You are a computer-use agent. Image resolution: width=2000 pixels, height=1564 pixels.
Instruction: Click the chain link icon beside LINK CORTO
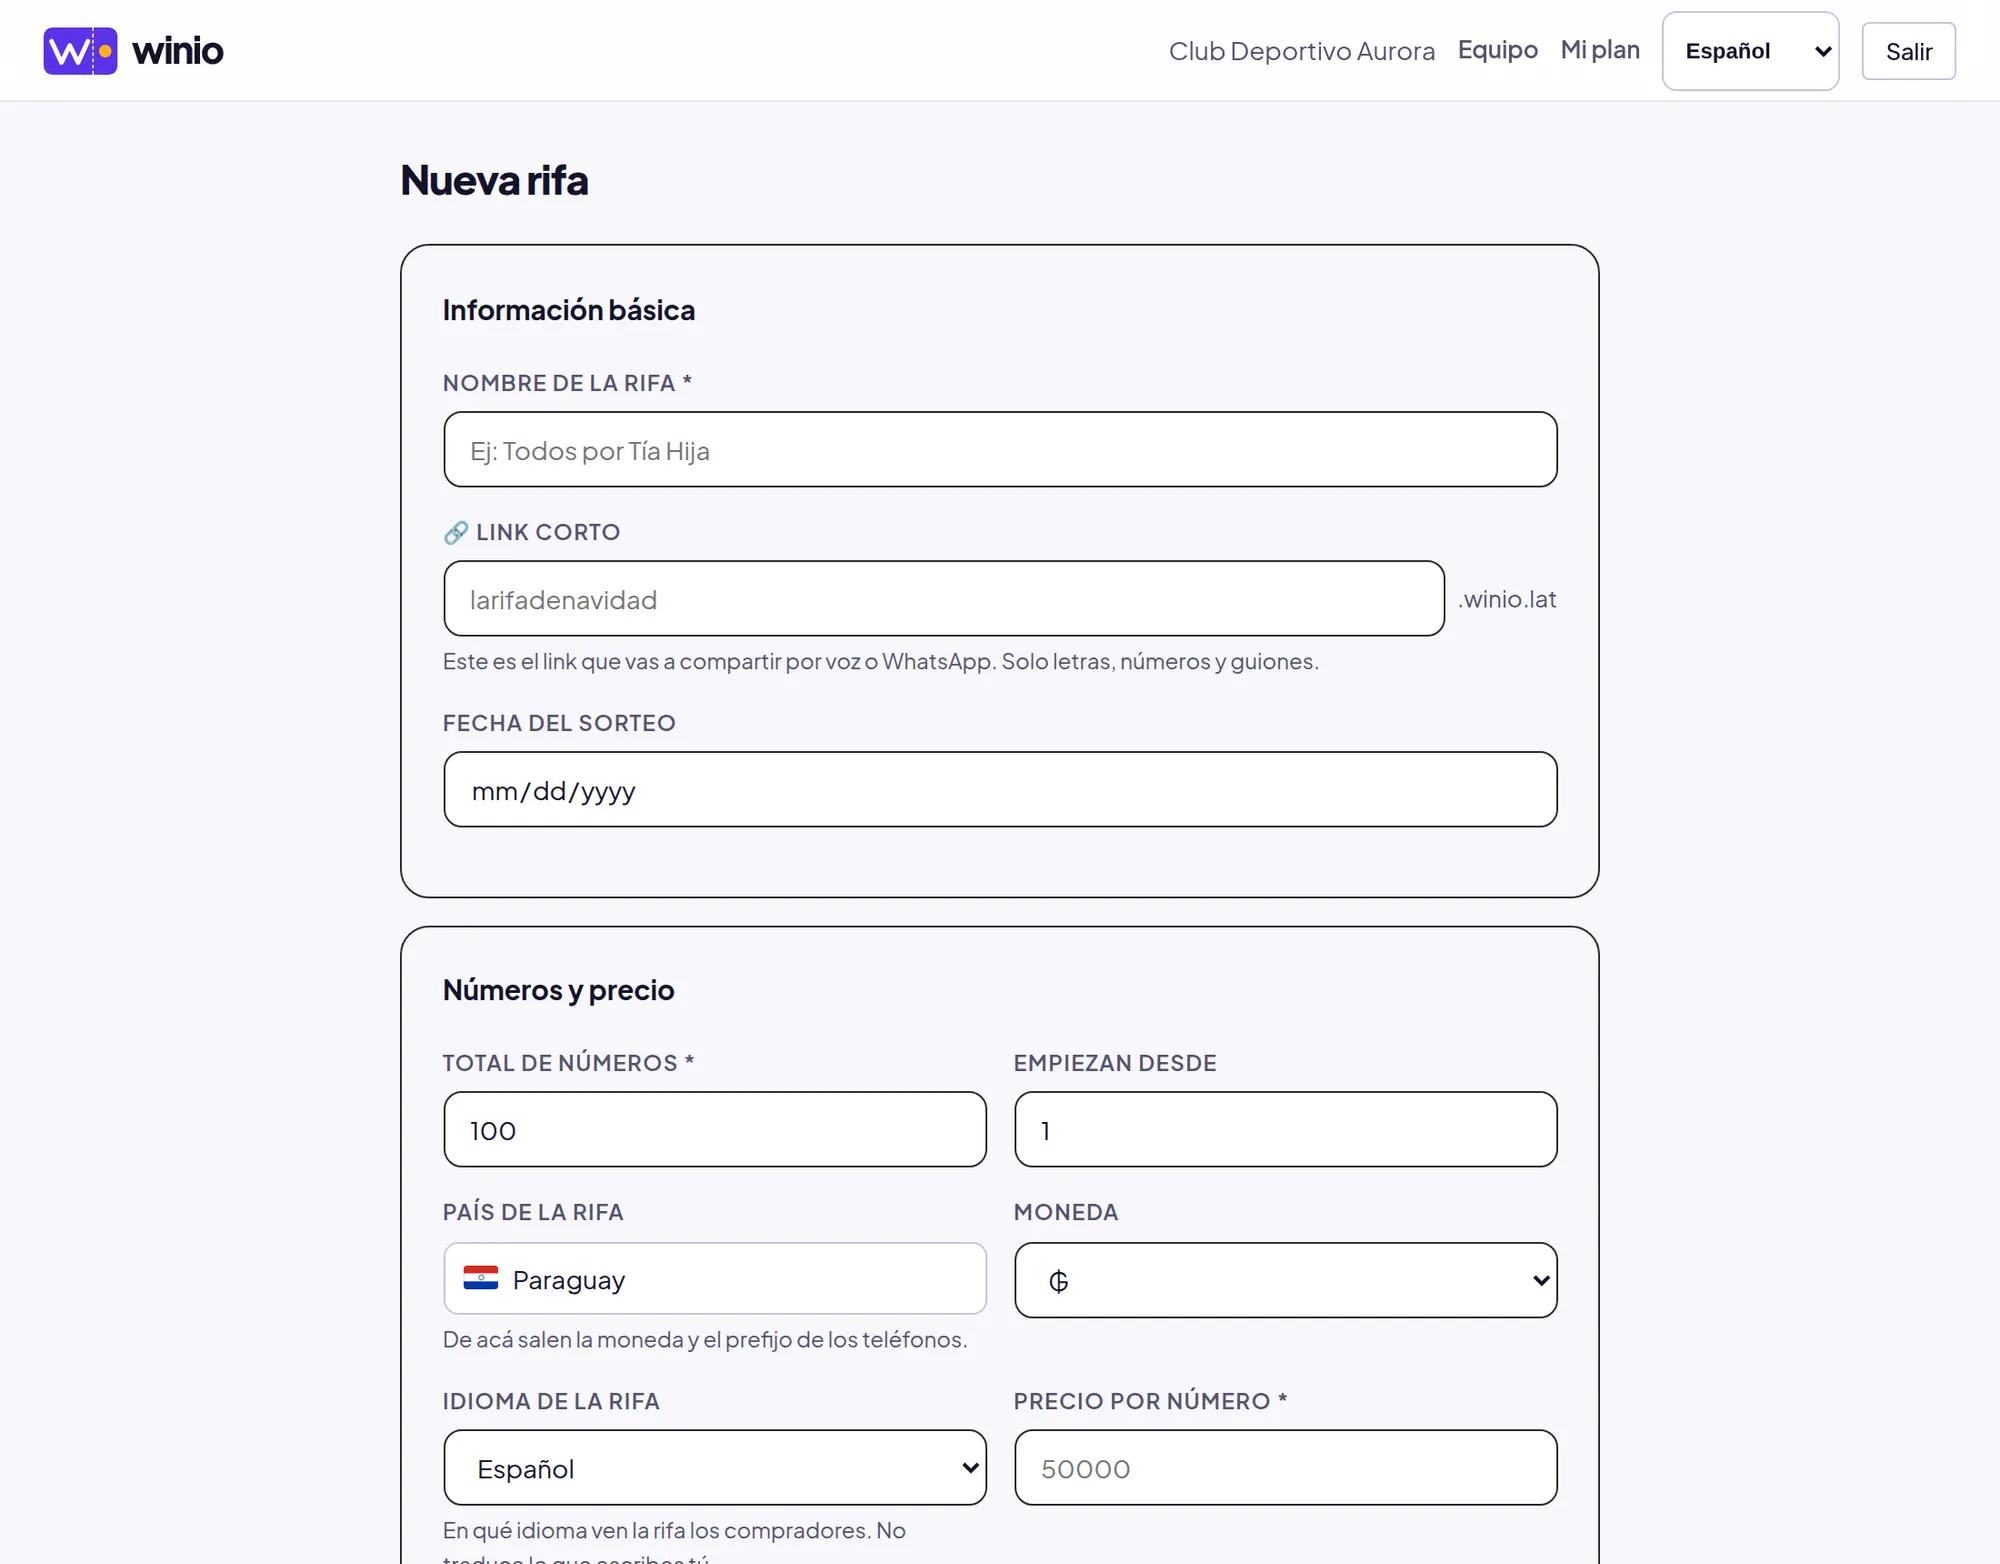pyautogui.click(x=456, y=532)
